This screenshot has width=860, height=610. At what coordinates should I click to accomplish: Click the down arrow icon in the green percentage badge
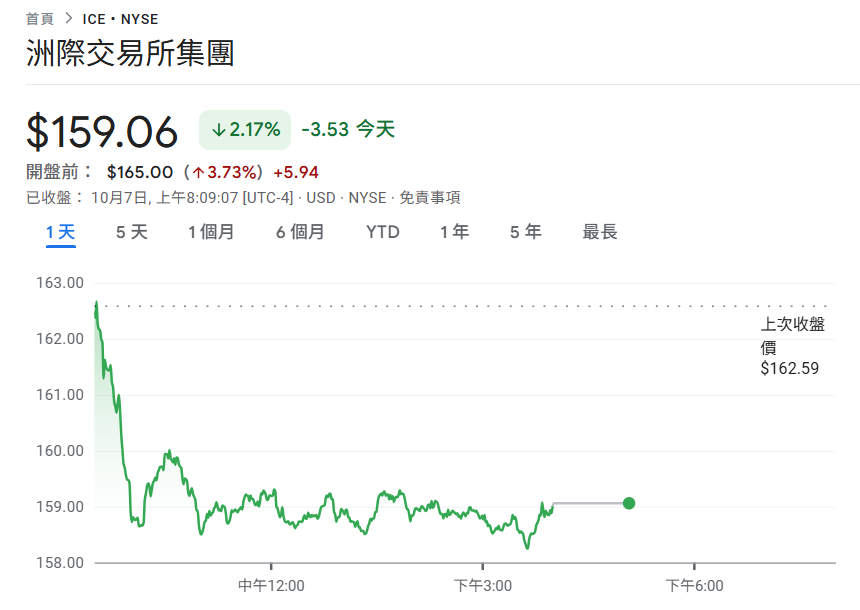(219, 129)
